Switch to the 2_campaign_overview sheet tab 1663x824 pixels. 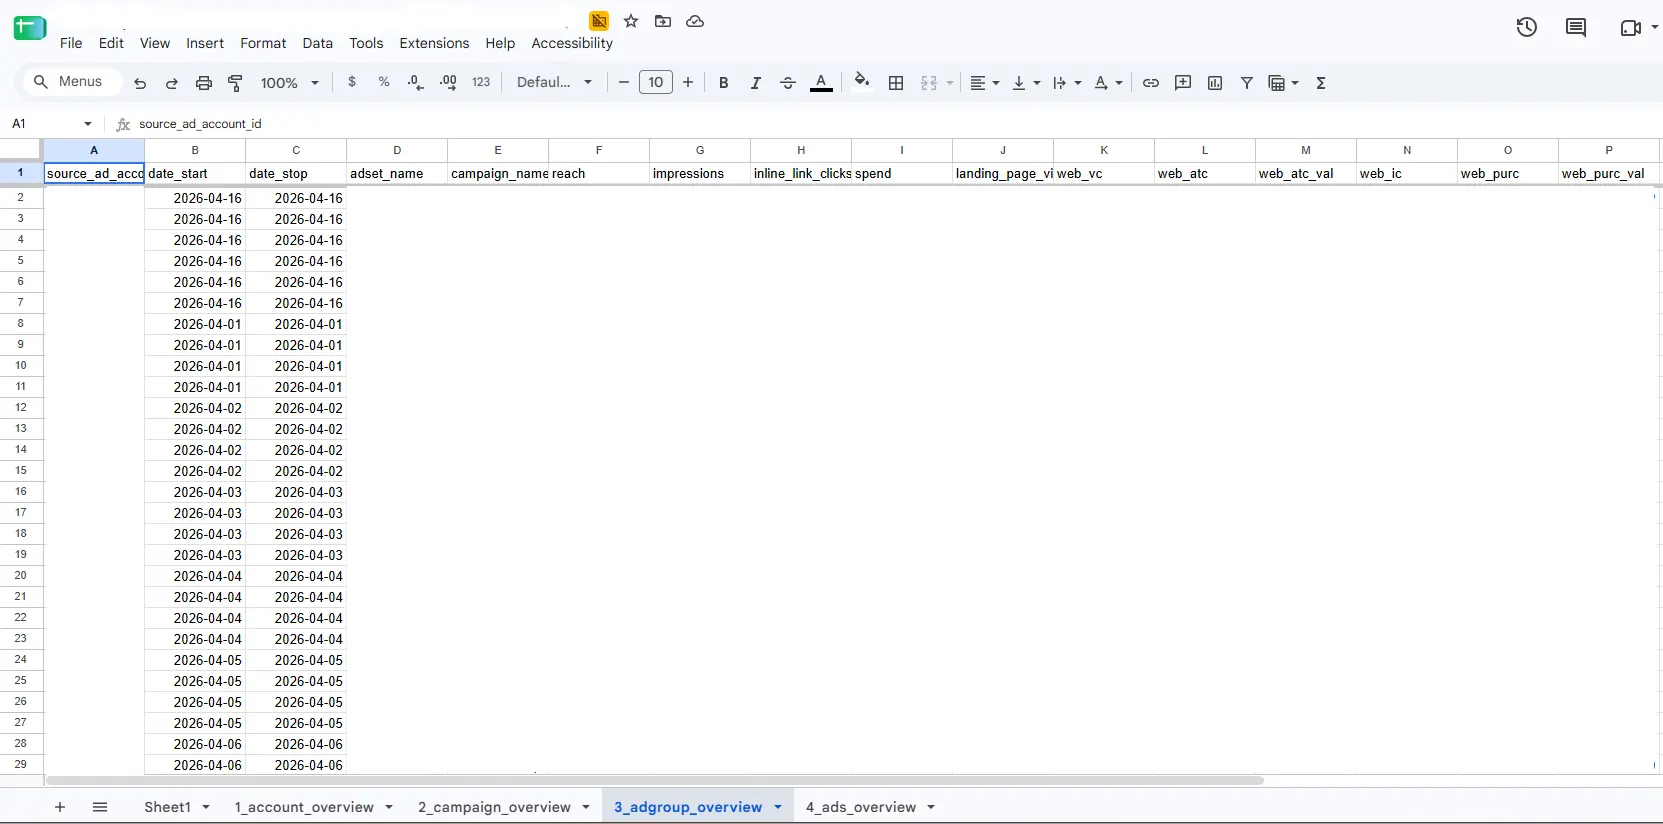(x=494, y=807)
